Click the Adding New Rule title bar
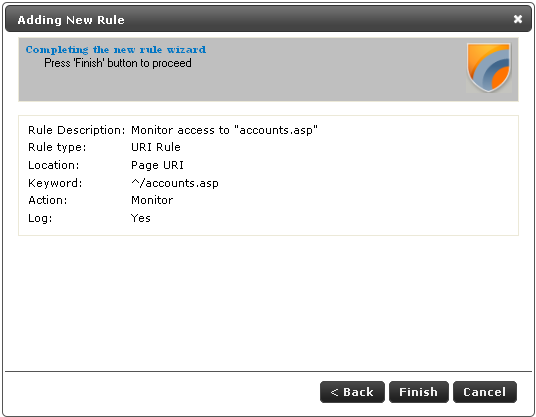536x417 pixels. [268, 19]
